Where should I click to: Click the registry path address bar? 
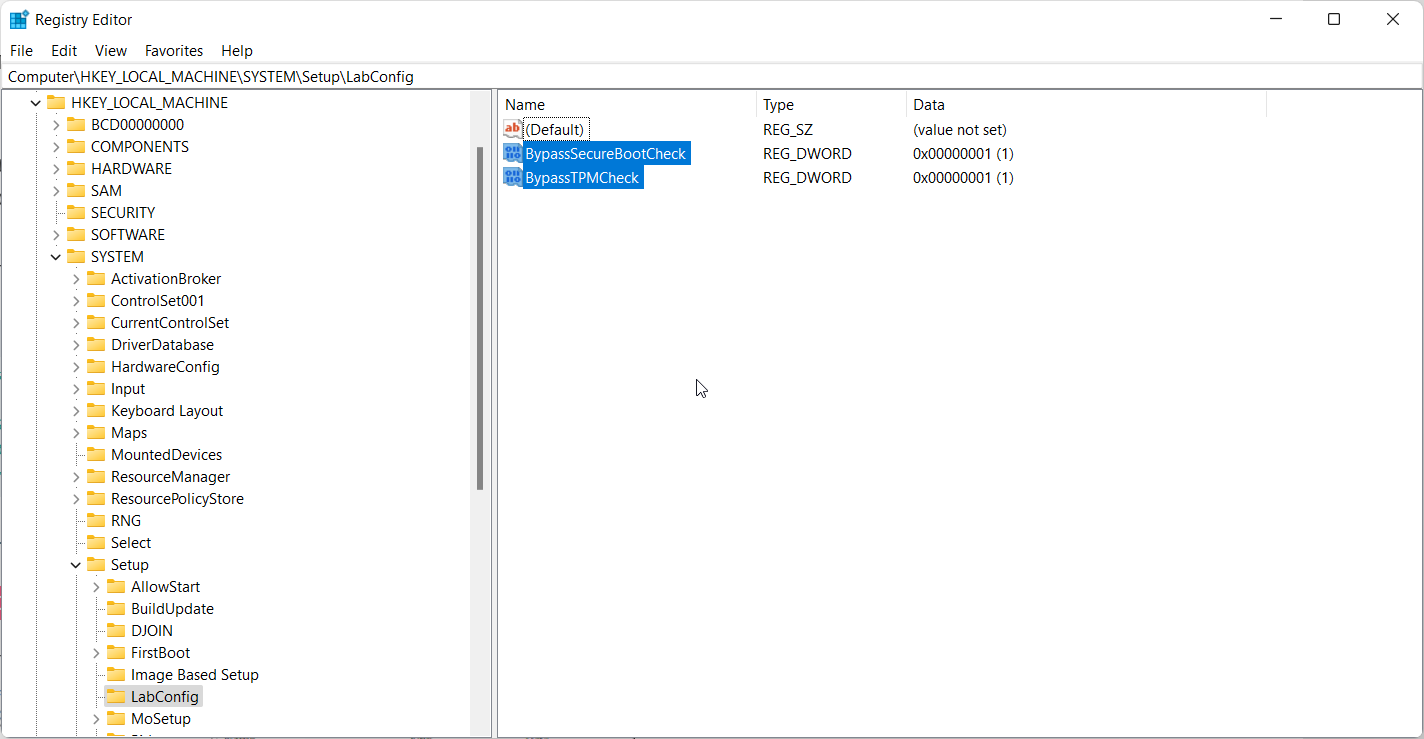coord(711,76)
